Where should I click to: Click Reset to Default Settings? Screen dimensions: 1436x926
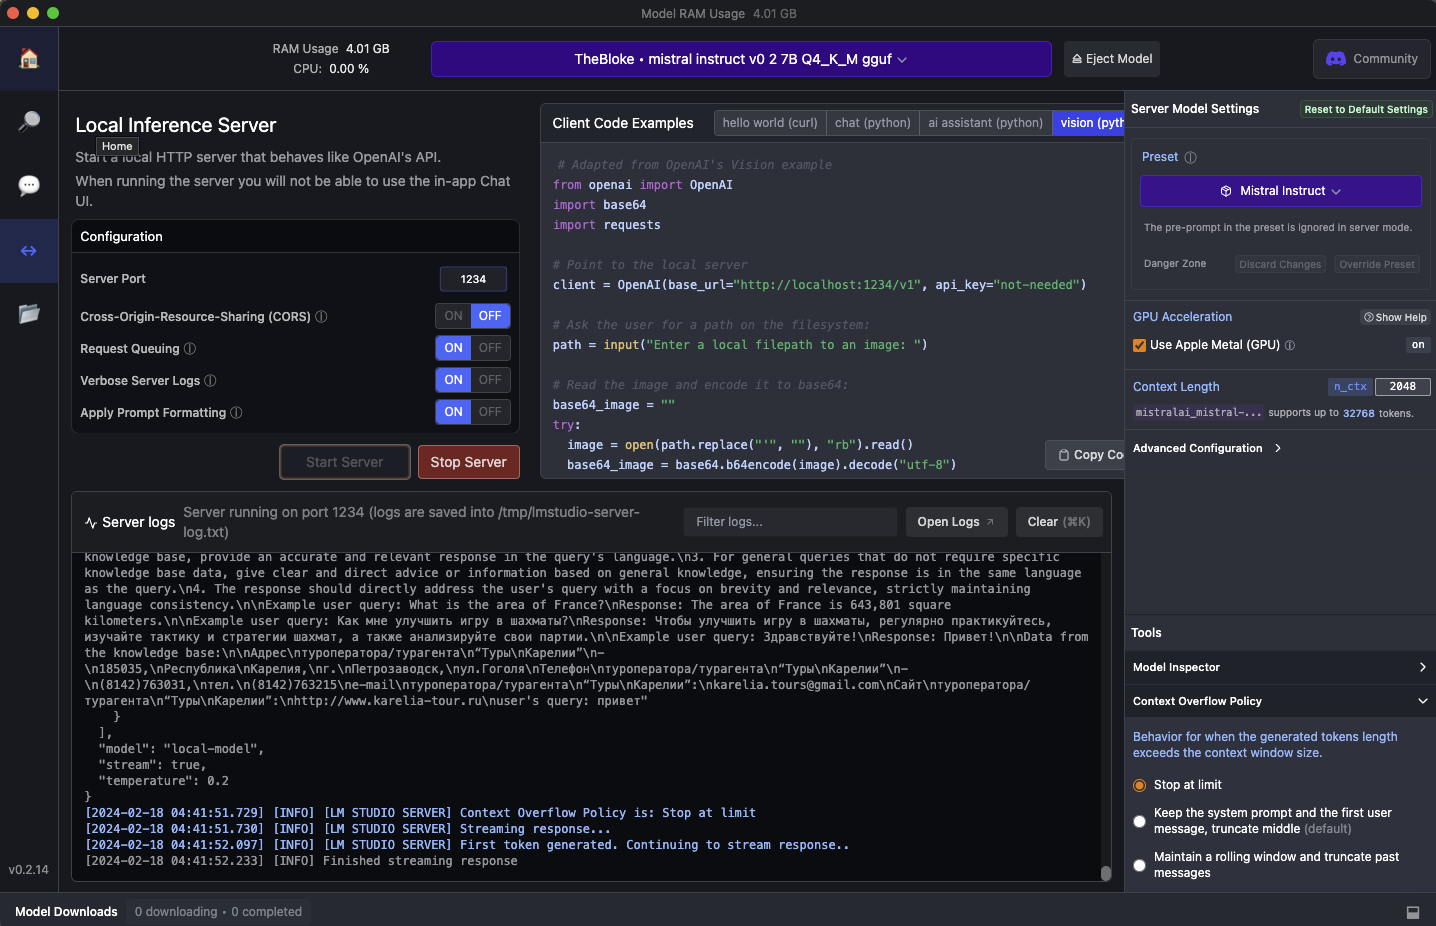coord(1366,109)
